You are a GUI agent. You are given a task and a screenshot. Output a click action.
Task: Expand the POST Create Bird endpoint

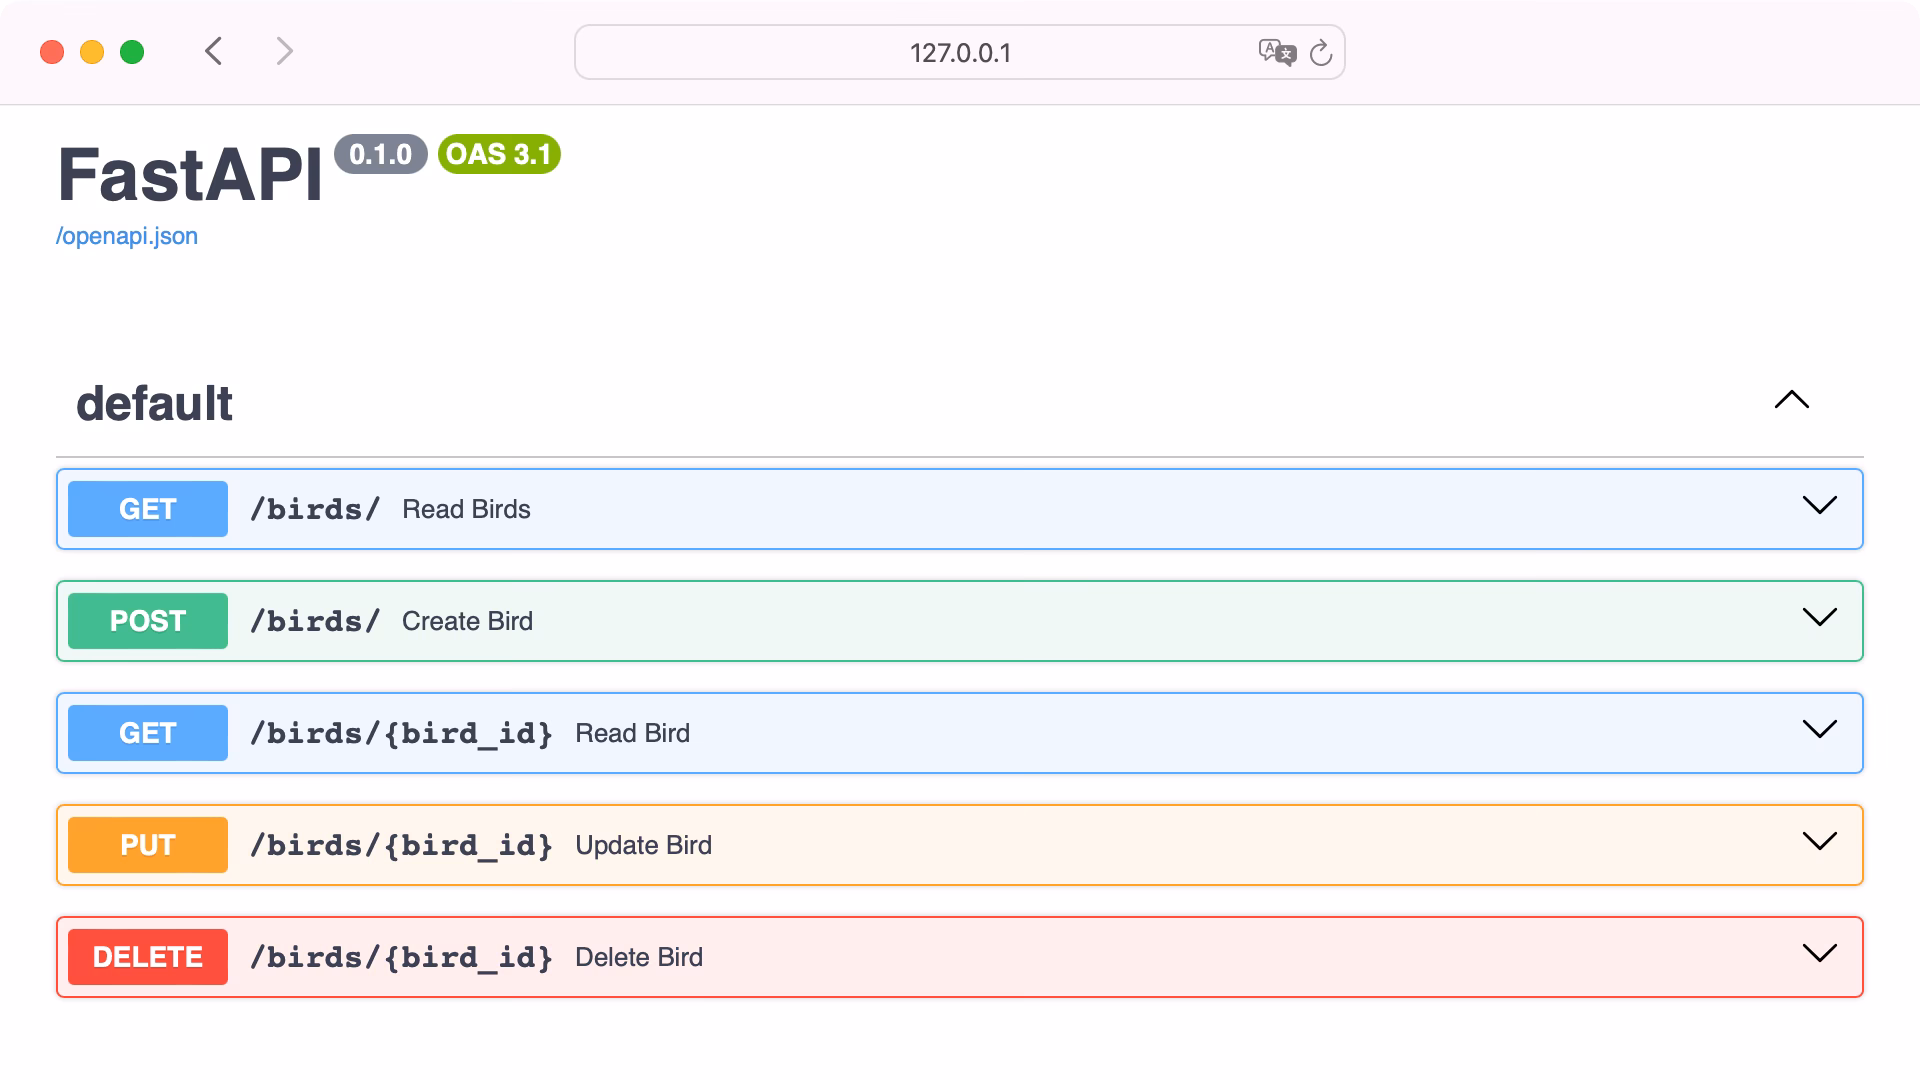1819,618
